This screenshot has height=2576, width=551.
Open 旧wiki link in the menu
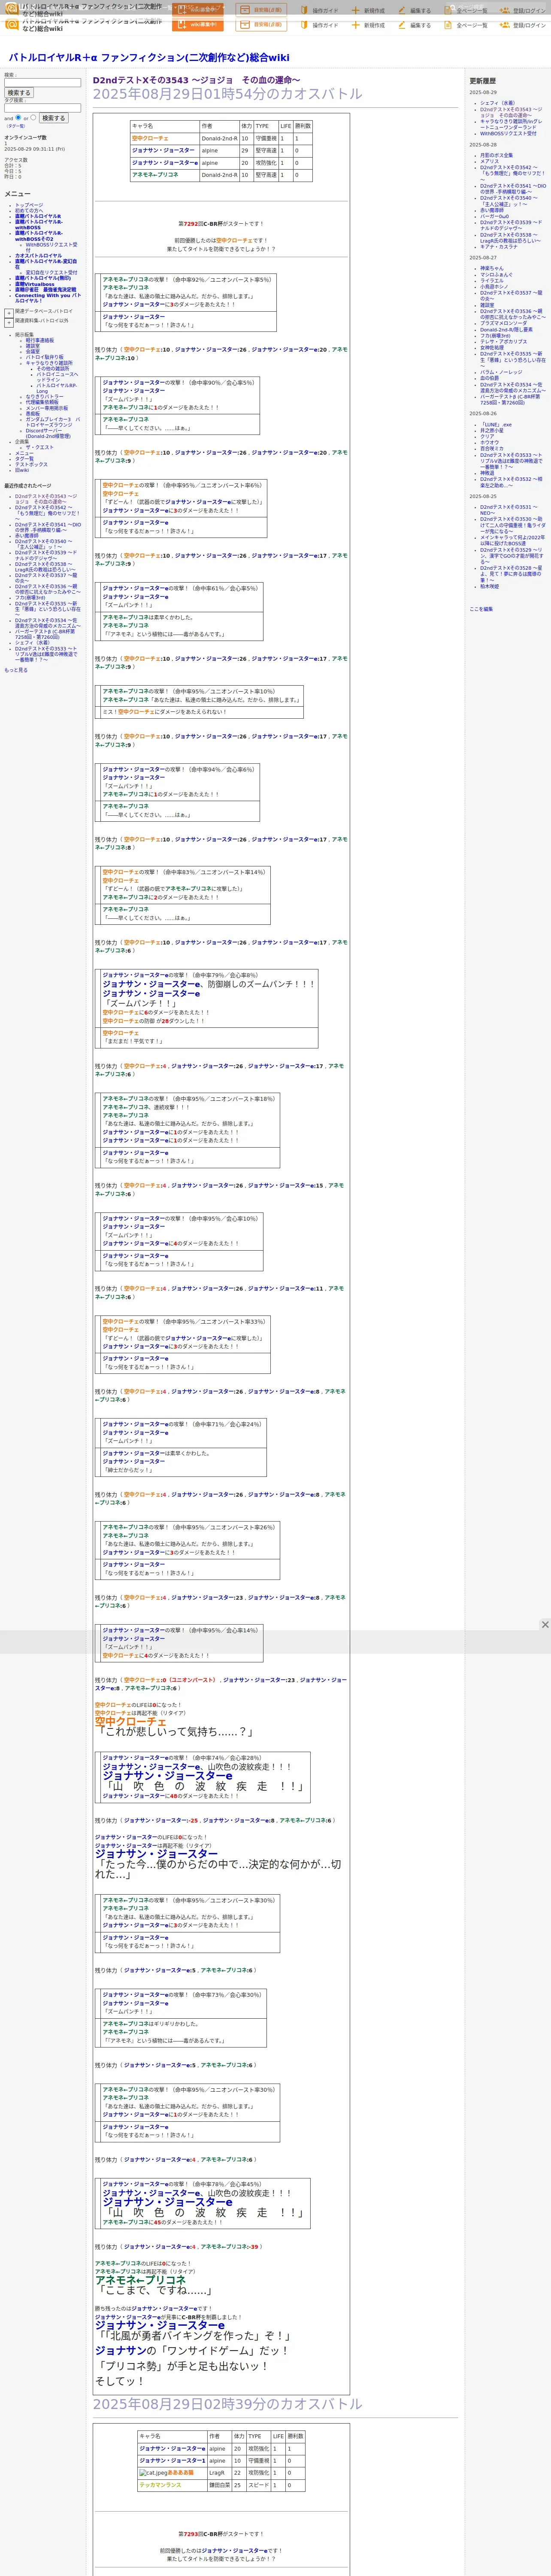[22, 470]
